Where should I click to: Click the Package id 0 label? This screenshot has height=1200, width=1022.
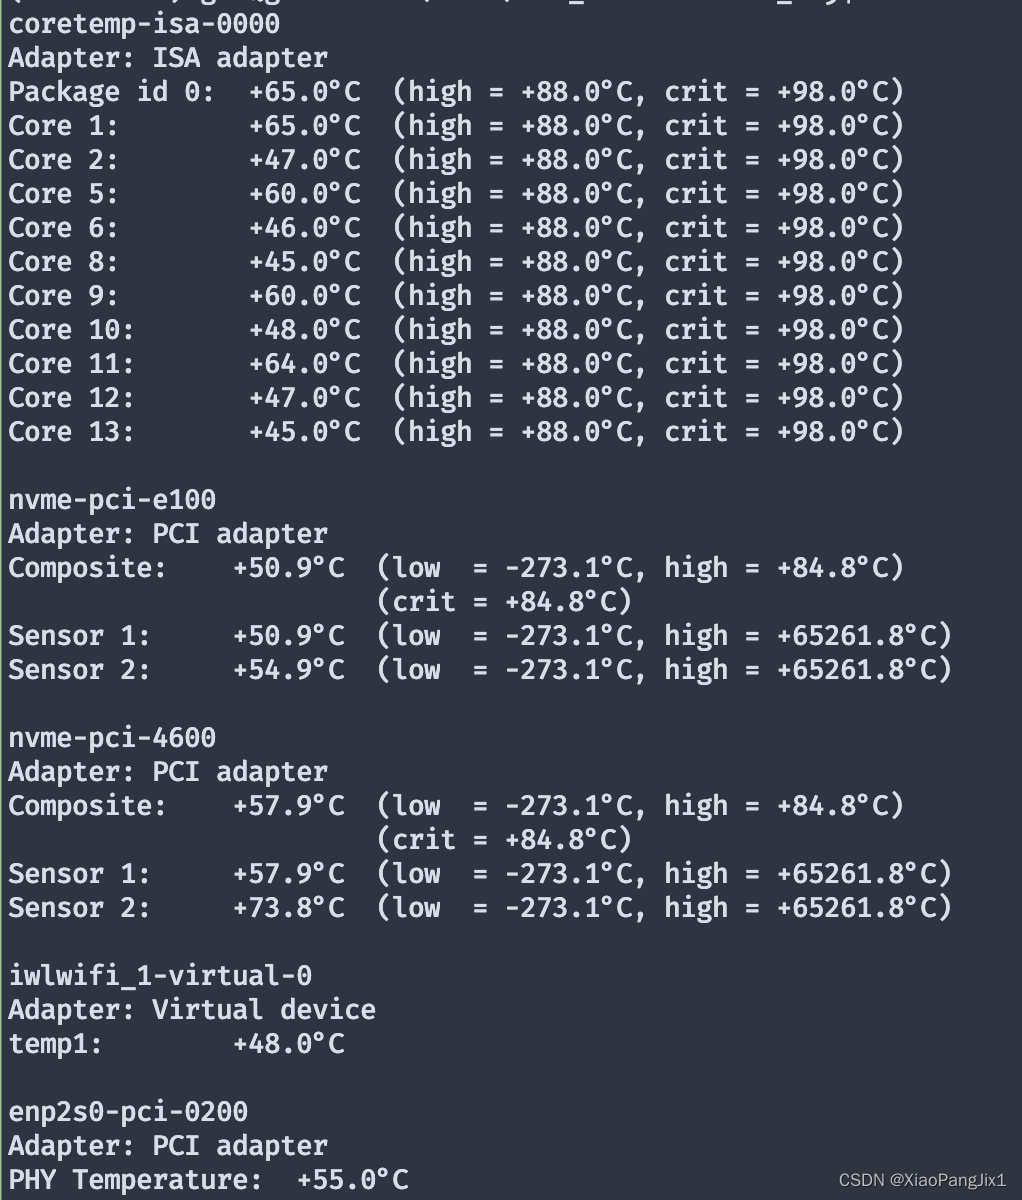[111, 92]
